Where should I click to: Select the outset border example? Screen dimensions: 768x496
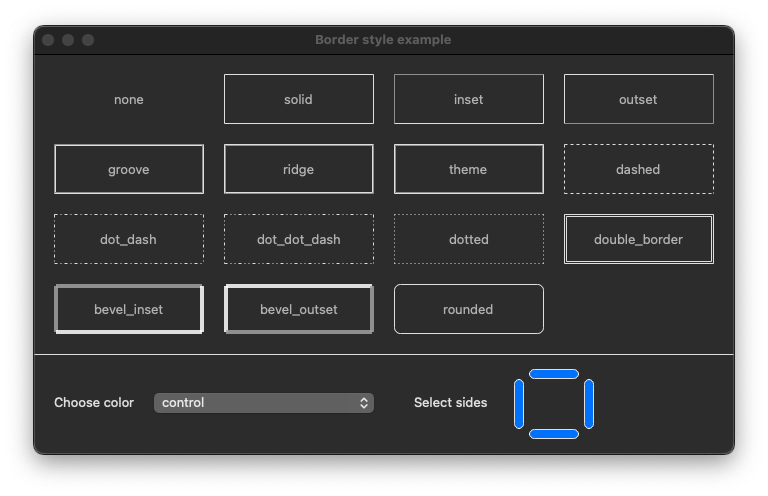[639, 99]
